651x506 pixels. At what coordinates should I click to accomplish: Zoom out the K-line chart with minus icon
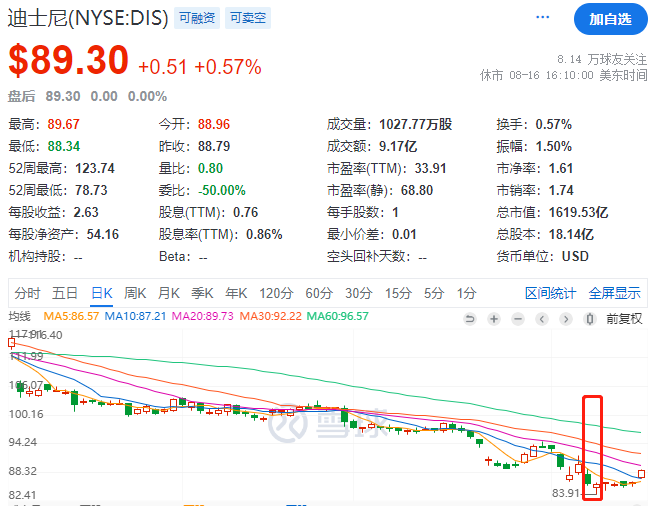coord(518,319)
